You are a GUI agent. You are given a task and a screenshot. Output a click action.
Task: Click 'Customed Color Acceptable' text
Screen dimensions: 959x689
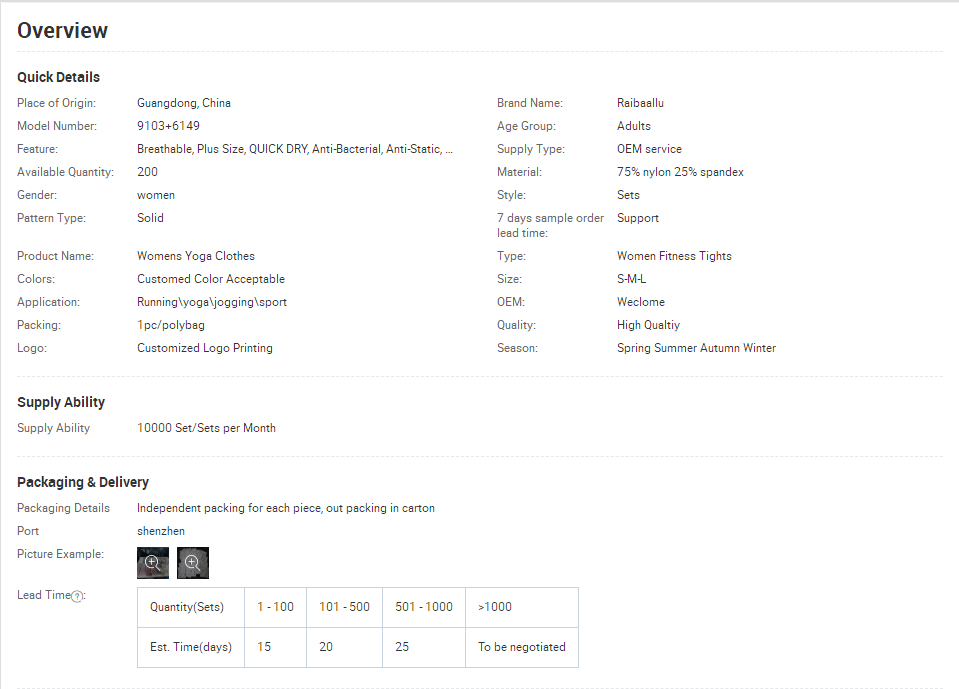pyautogui.click(x=211, y=279)
